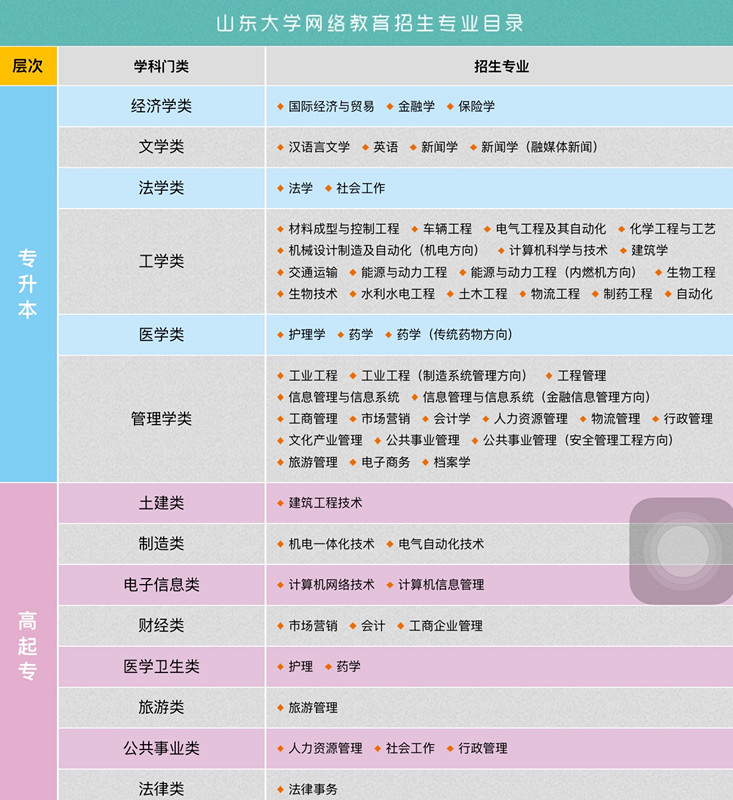Select 社会工作 in the 法学类 row
The width and height of the screenshot is (733, 800).
click(361, 188)
